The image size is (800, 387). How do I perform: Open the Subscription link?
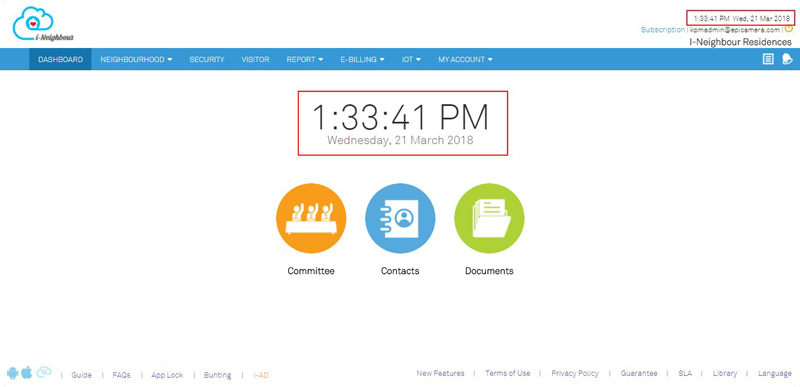coord(663,30)
